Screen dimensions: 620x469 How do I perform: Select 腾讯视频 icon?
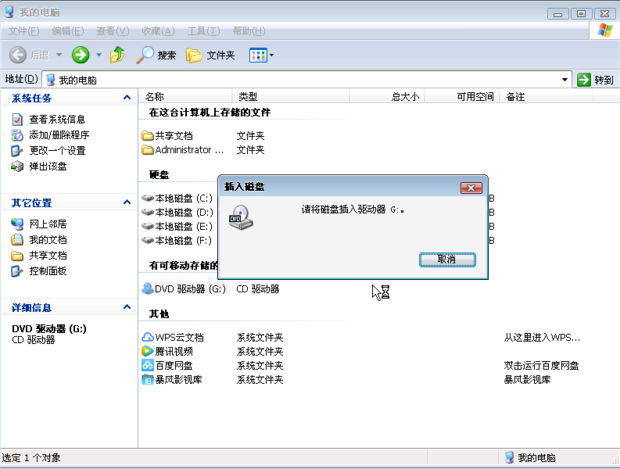[147, 351]
